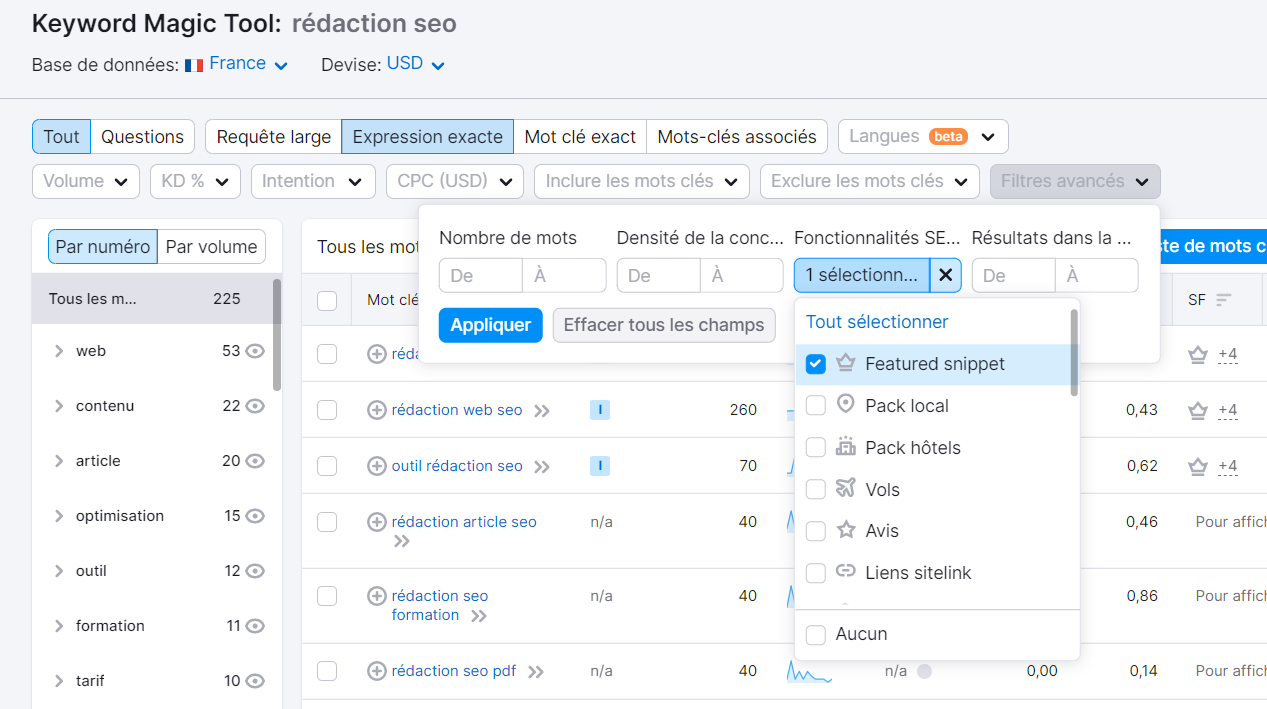Viewport: 1267px width, 709px height.
Task: Open the Filtres avancés dropdown
Action: [1074, 181]
